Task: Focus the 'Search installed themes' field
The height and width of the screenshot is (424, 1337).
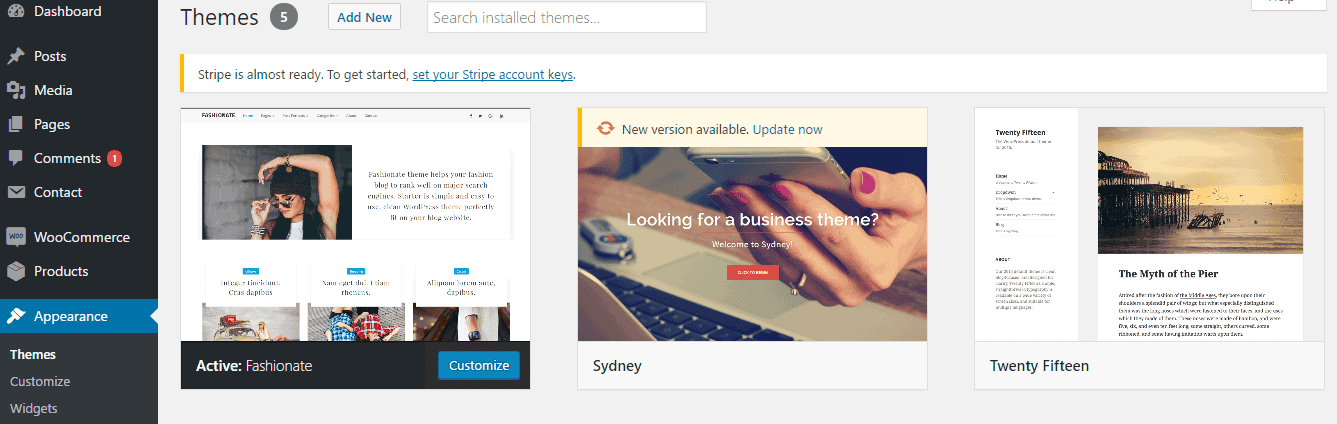Action: [566, 17]
